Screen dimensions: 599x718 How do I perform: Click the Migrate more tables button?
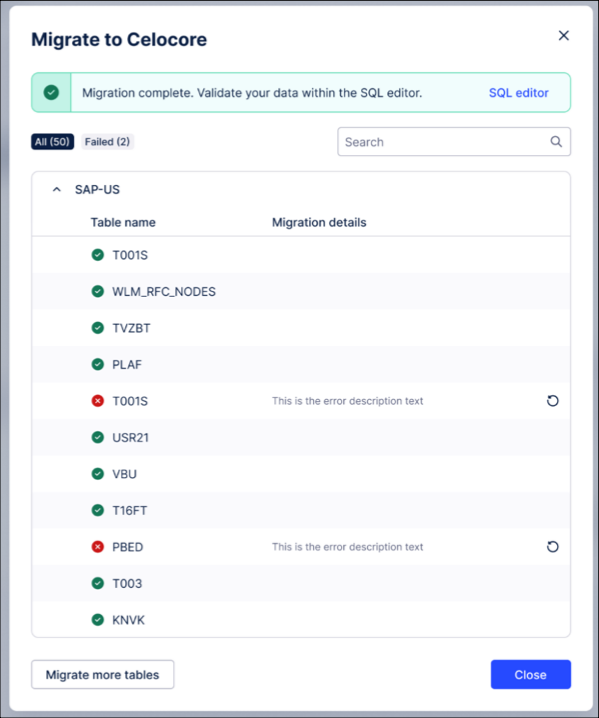click(x=103, y=674)
